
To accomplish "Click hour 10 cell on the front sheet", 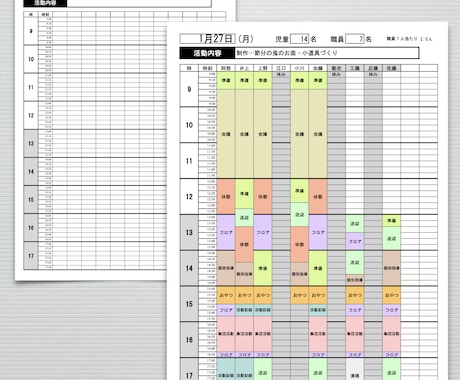I will [x=189, y=125].
